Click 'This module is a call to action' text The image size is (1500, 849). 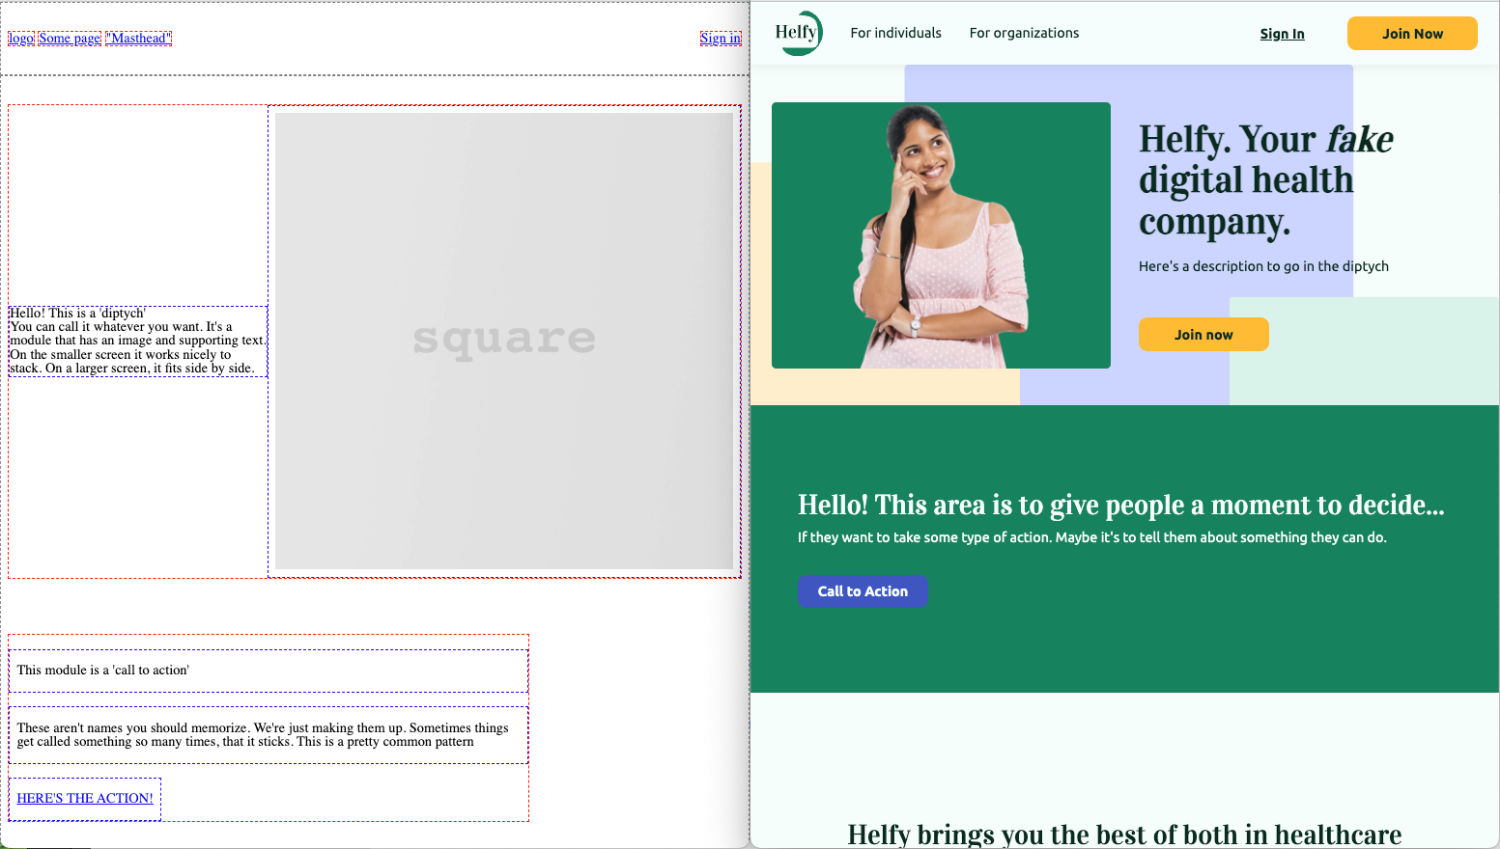point(103,670)
